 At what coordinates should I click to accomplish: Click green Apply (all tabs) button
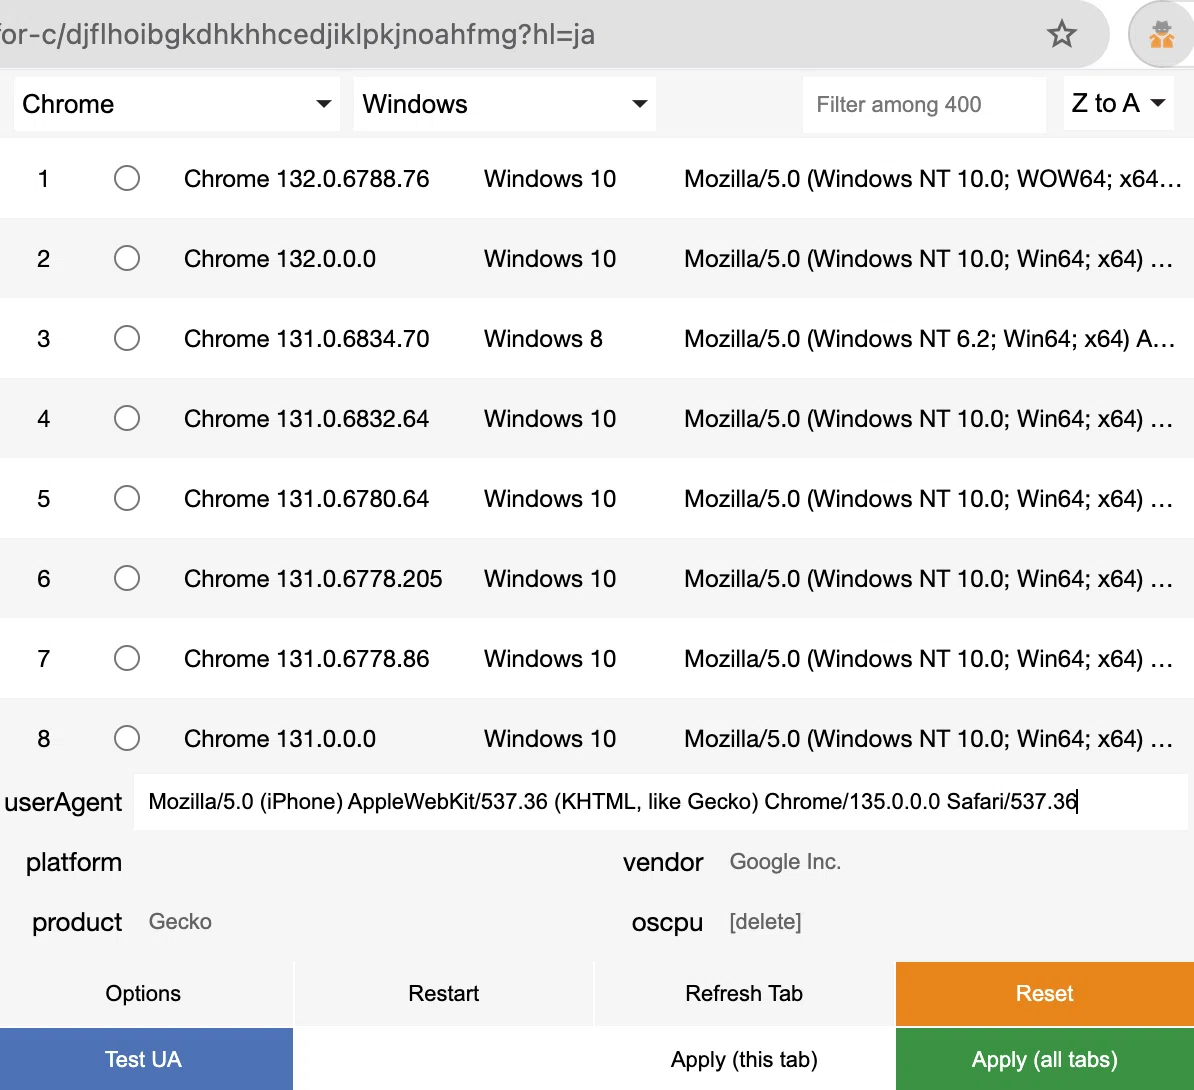(x=1045, y=1059)
